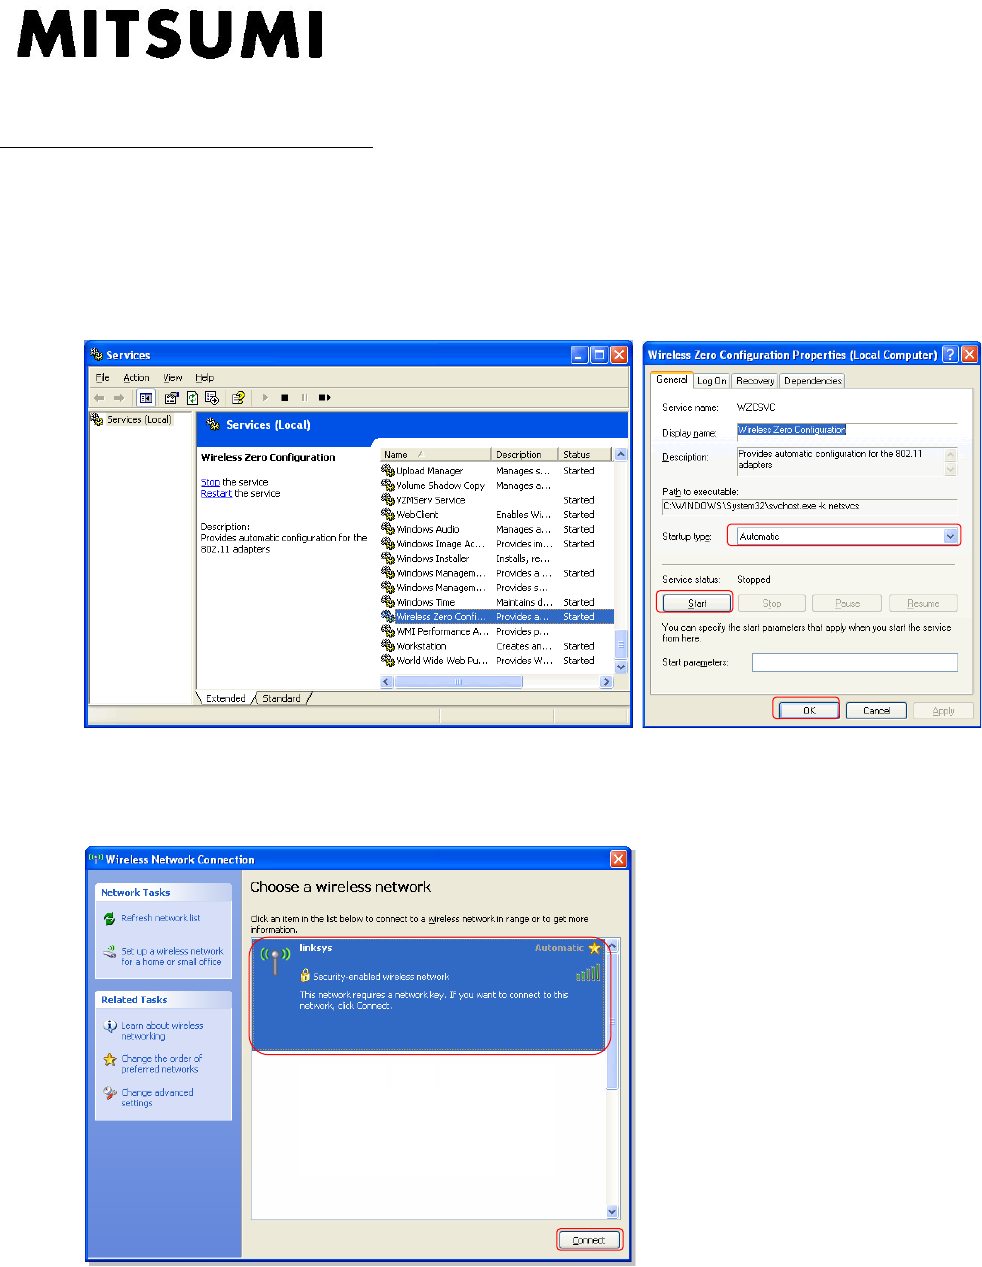
Task: Click gear icon next to Windows Audio
Action: (x=388, y=529)
